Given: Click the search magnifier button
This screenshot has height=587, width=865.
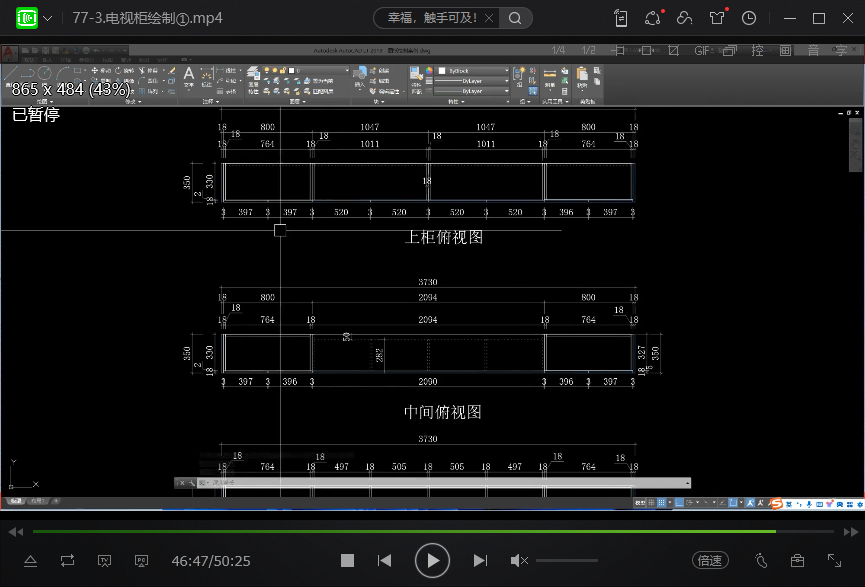Looking at the screenshot, I should 515,18.
